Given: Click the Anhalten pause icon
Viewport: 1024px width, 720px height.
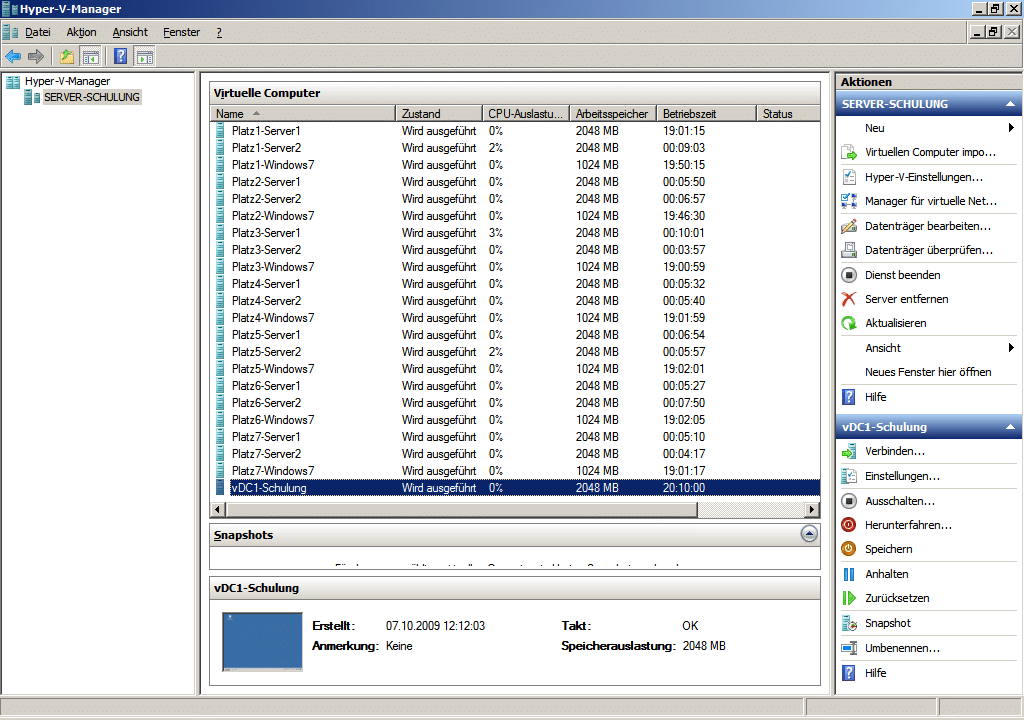Looking at the screenshot, I should point(848,574).
